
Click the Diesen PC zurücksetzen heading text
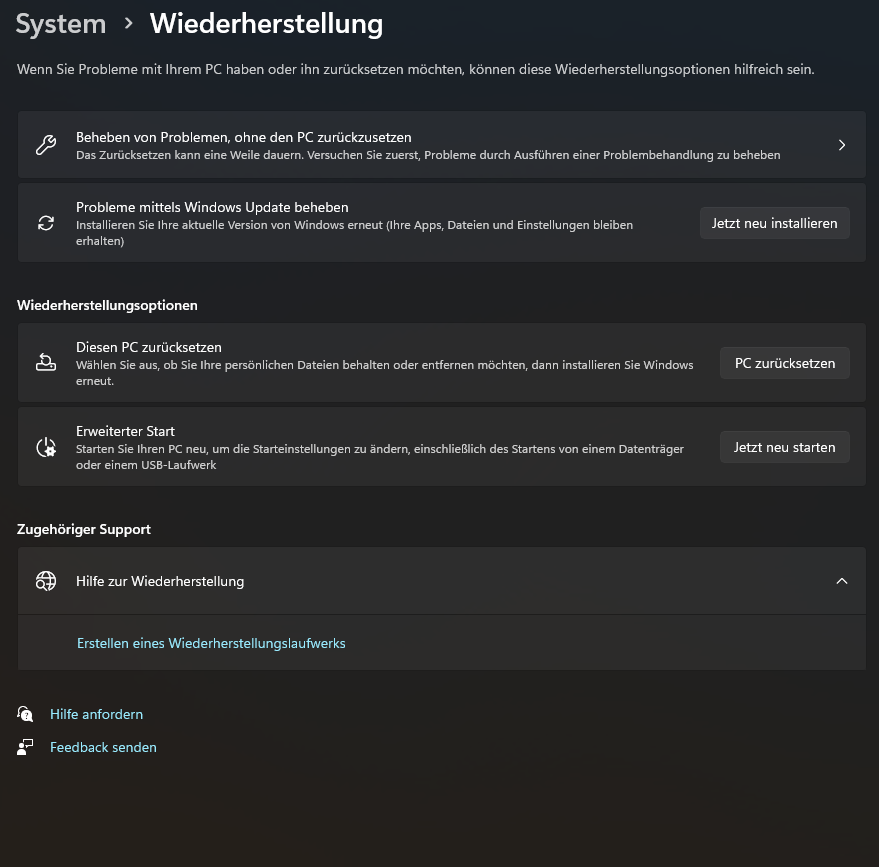click(x=149, y=347)
